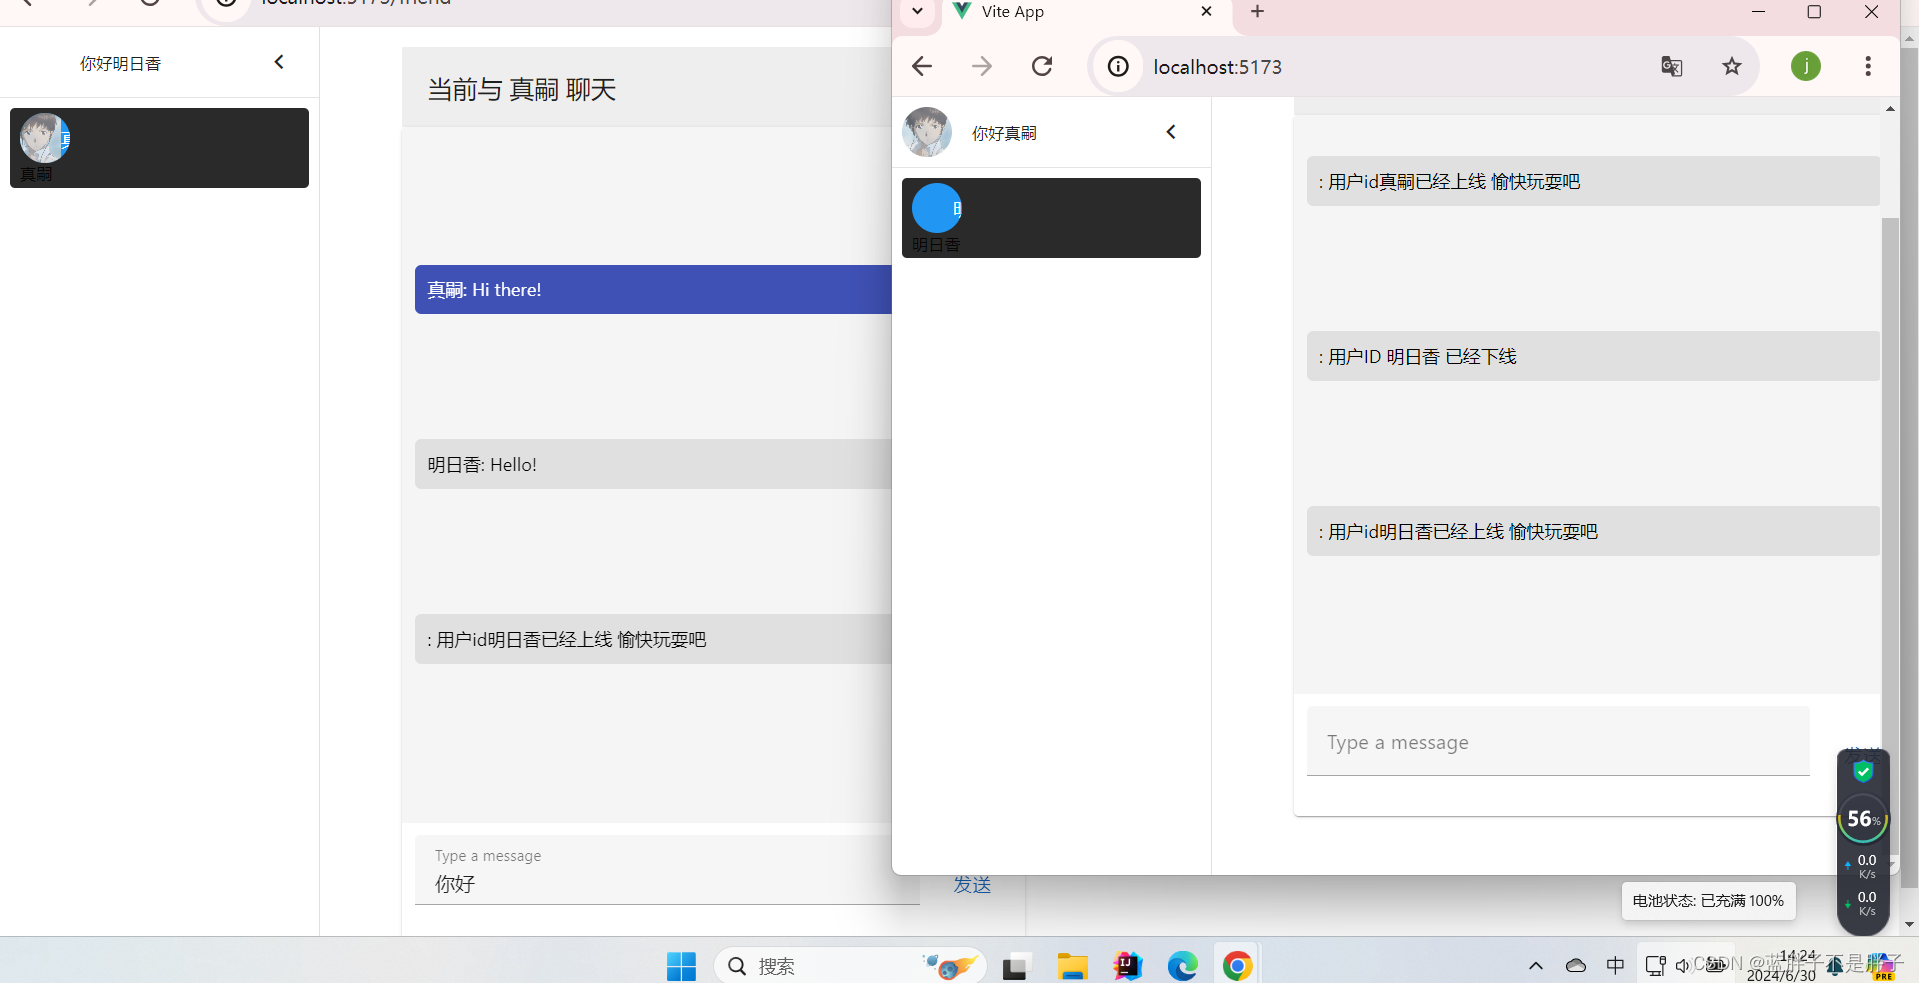Click the 真嗣: Hi there! message bubble

(653, 289)
